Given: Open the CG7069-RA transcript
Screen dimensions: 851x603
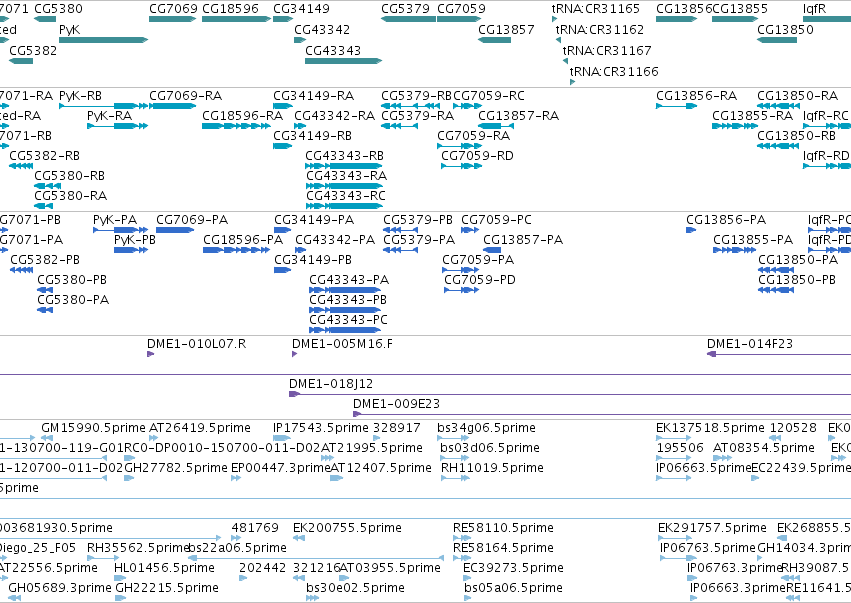Looking at the screenshot, I should coord(173,106).
